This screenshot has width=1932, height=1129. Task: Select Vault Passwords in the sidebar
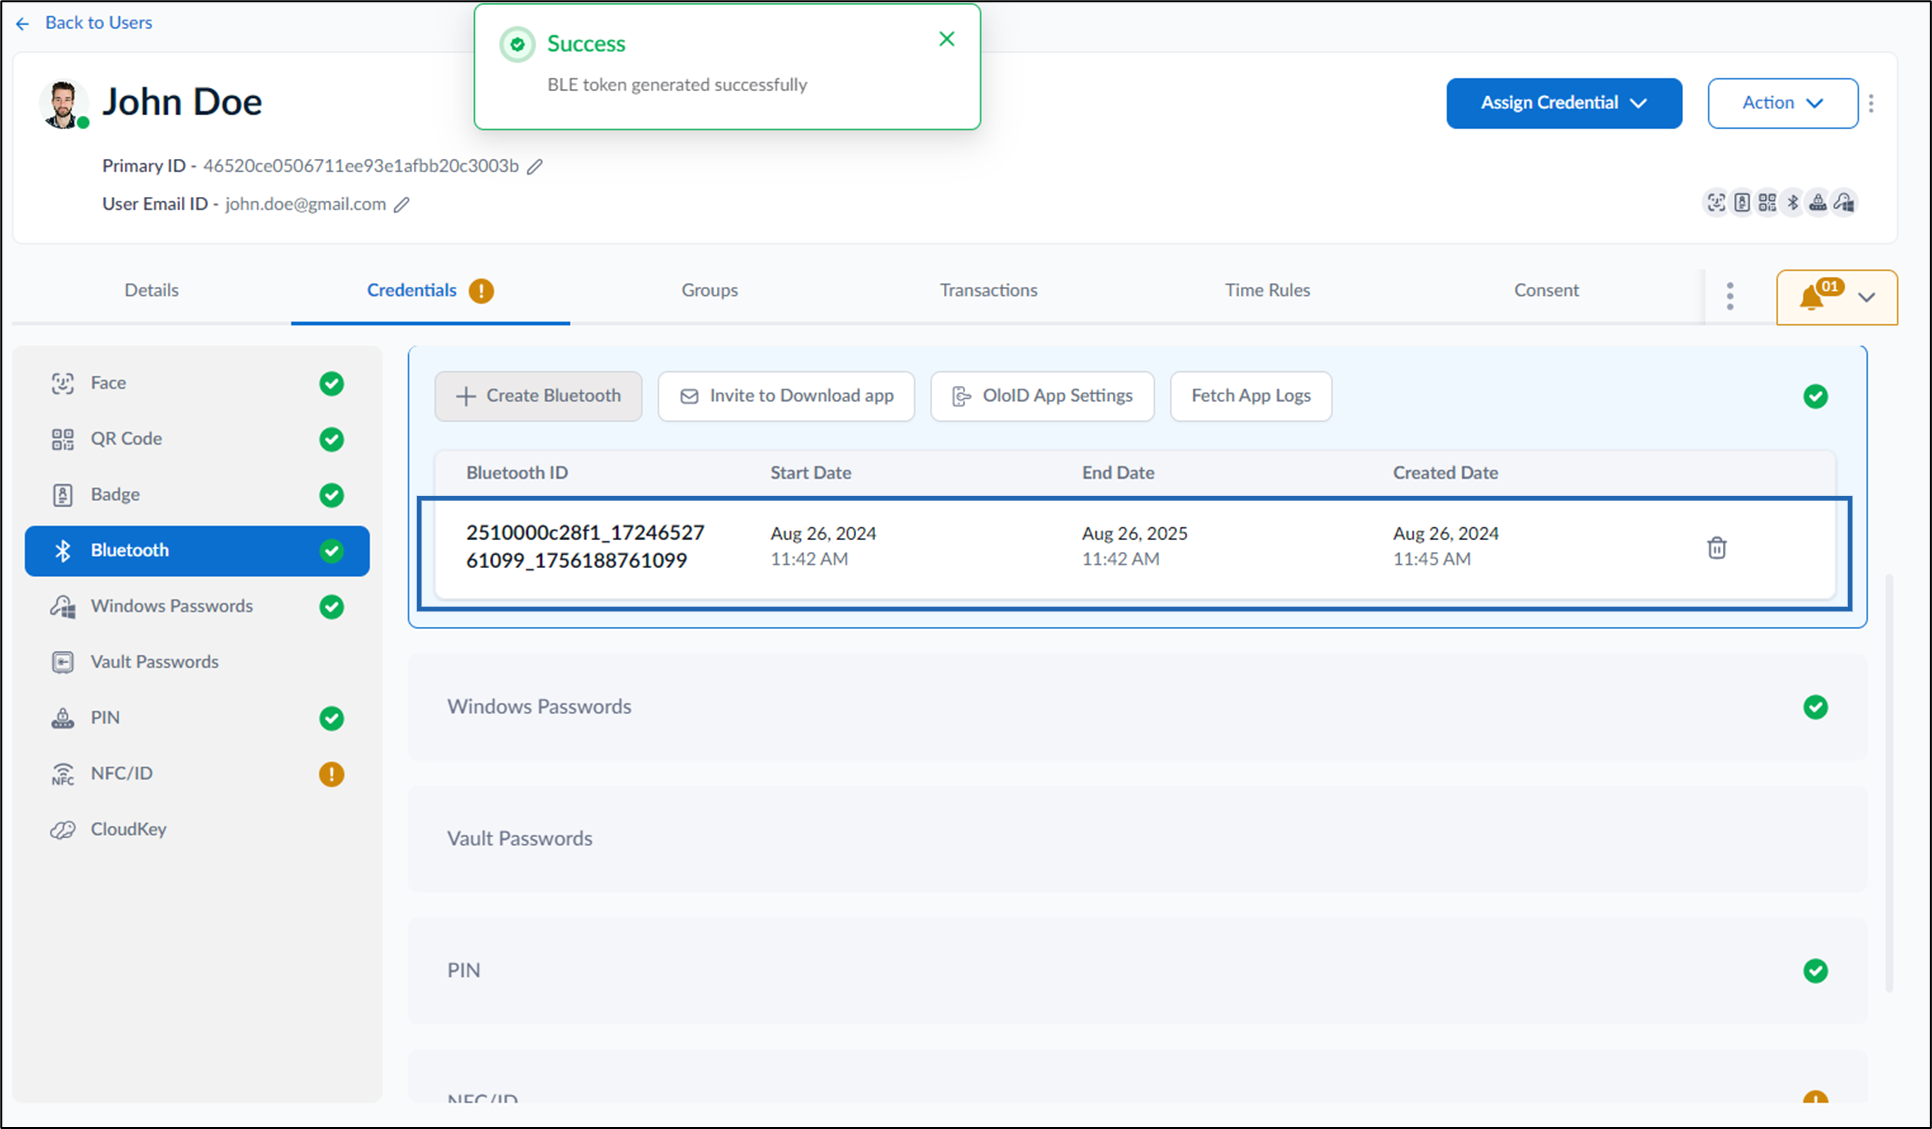(197, 662)
